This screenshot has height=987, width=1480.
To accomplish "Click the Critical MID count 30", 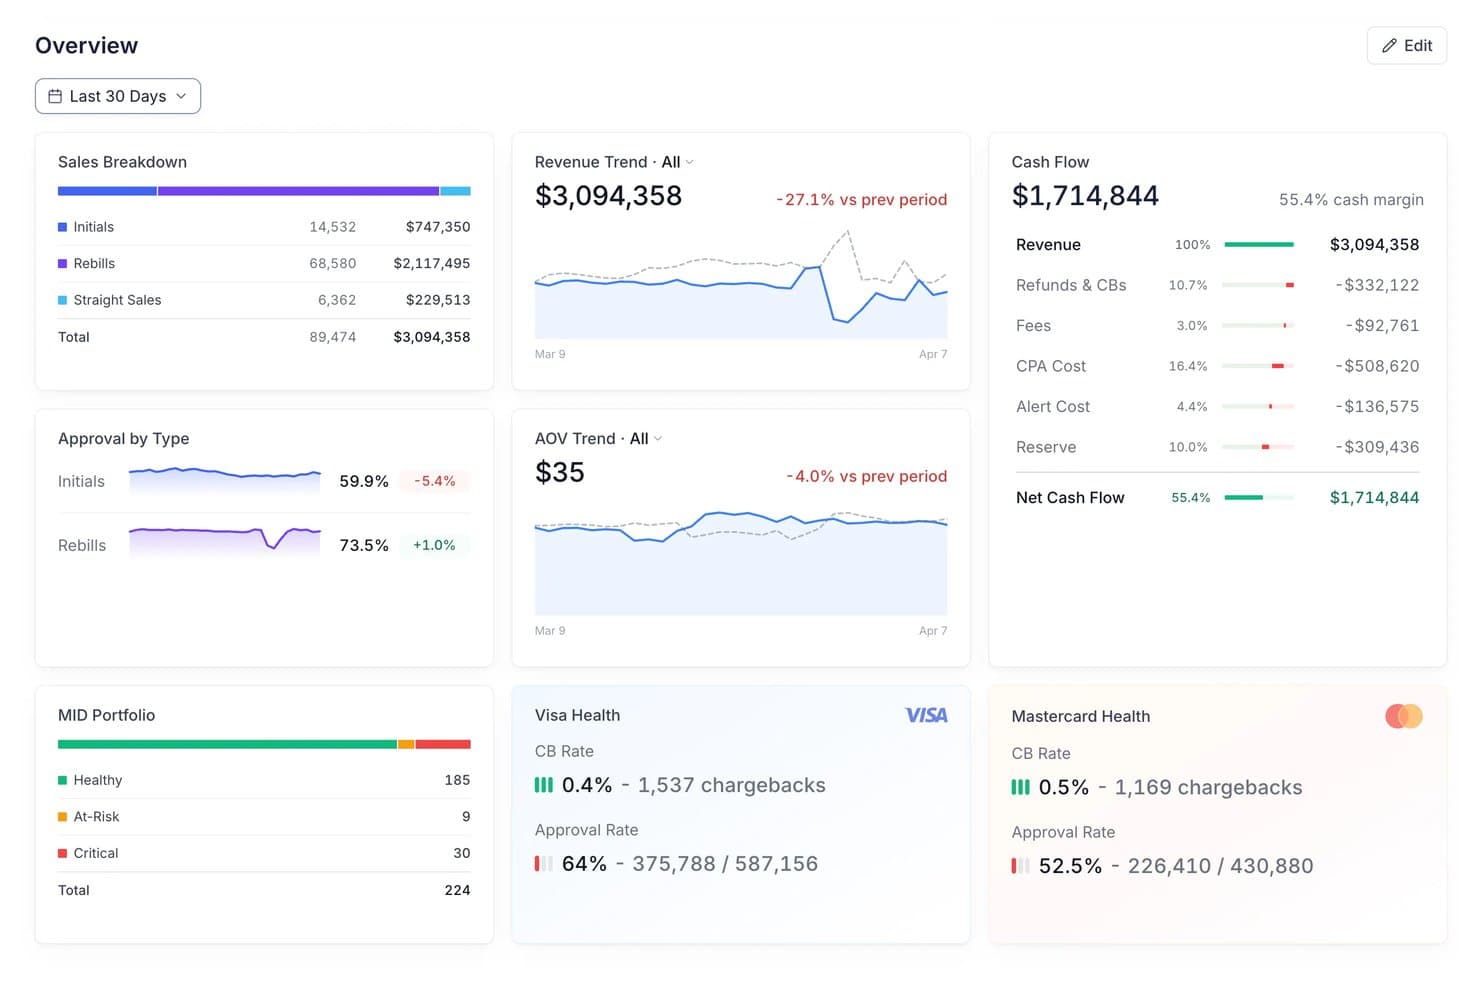I will (x=461, y=853).
